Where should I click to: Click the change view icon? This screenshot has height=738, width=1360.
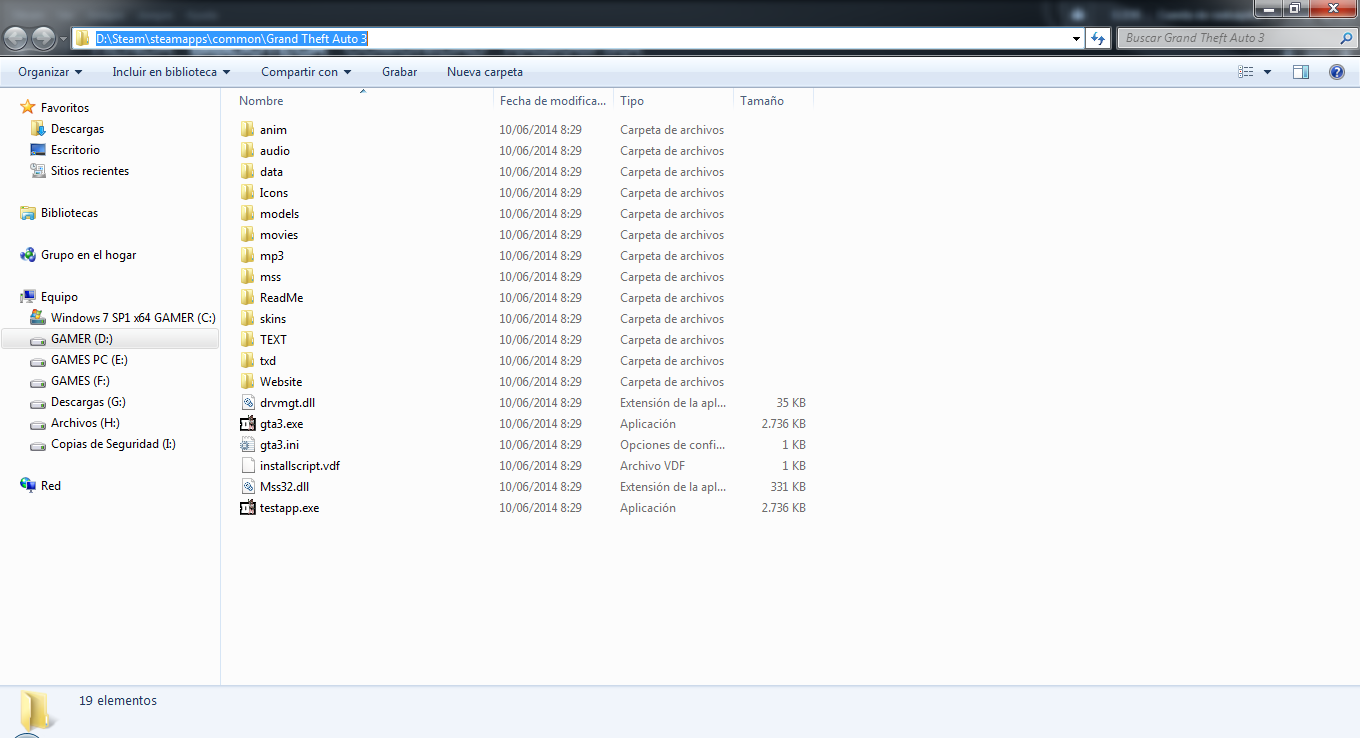click(1246, 72)
